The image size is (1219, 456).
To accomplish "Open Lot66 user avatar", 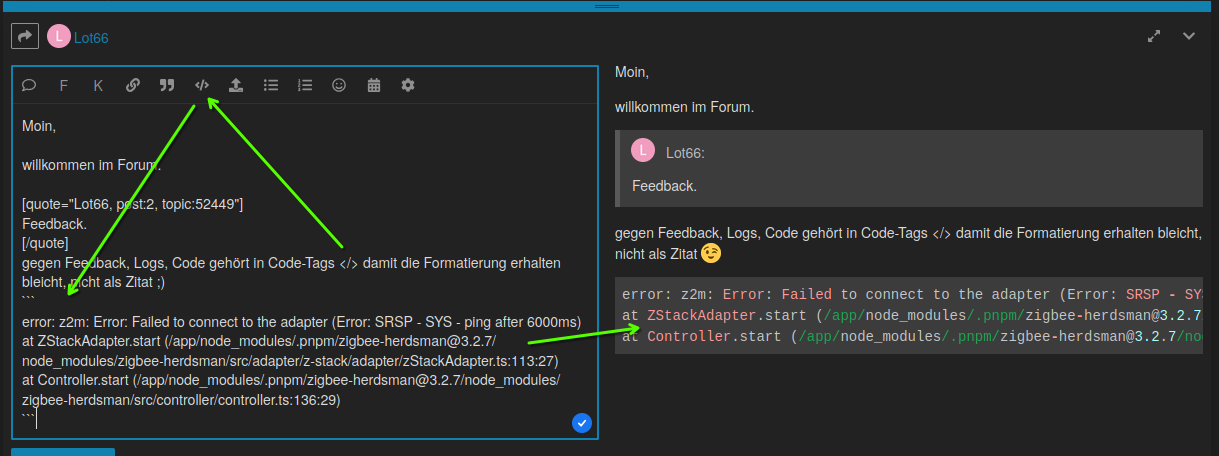I will click(59, 37).
